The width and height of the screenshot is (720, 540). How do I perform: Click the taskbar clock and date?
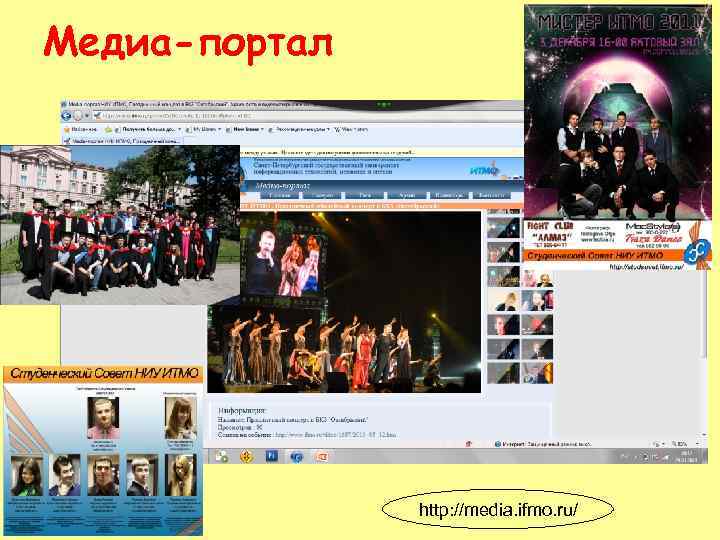point(686,456)
